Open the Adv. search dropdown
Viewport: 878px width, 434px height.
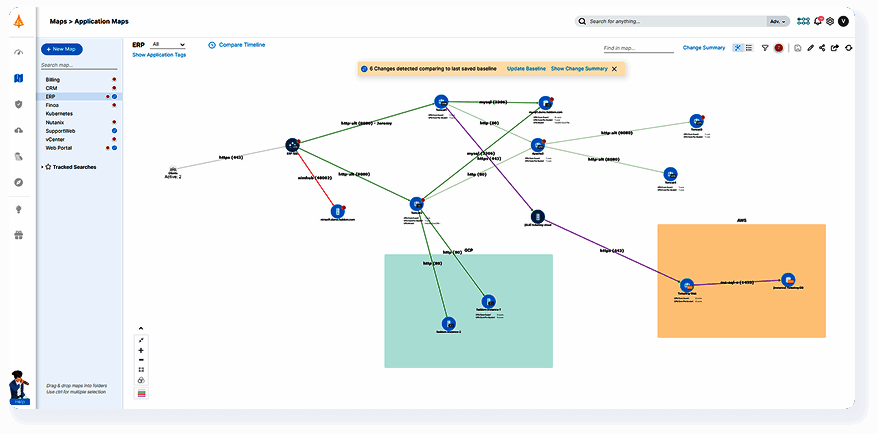coord(778,21)
